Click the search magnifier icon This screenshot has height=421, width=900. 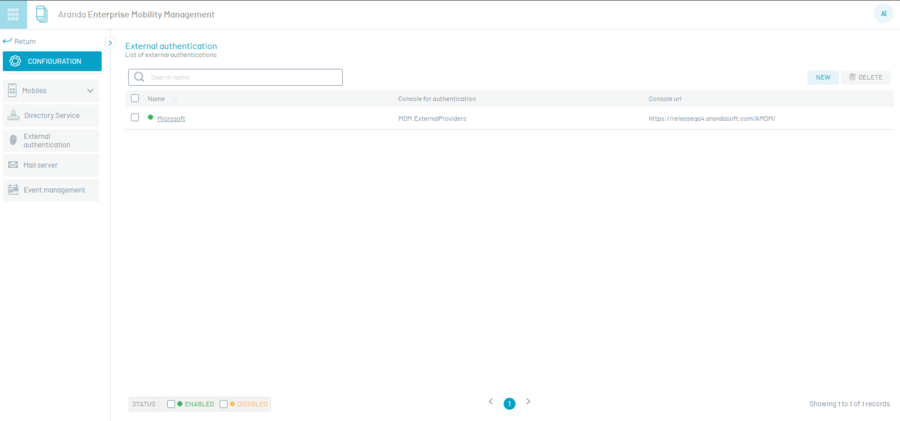pos(139,77)
